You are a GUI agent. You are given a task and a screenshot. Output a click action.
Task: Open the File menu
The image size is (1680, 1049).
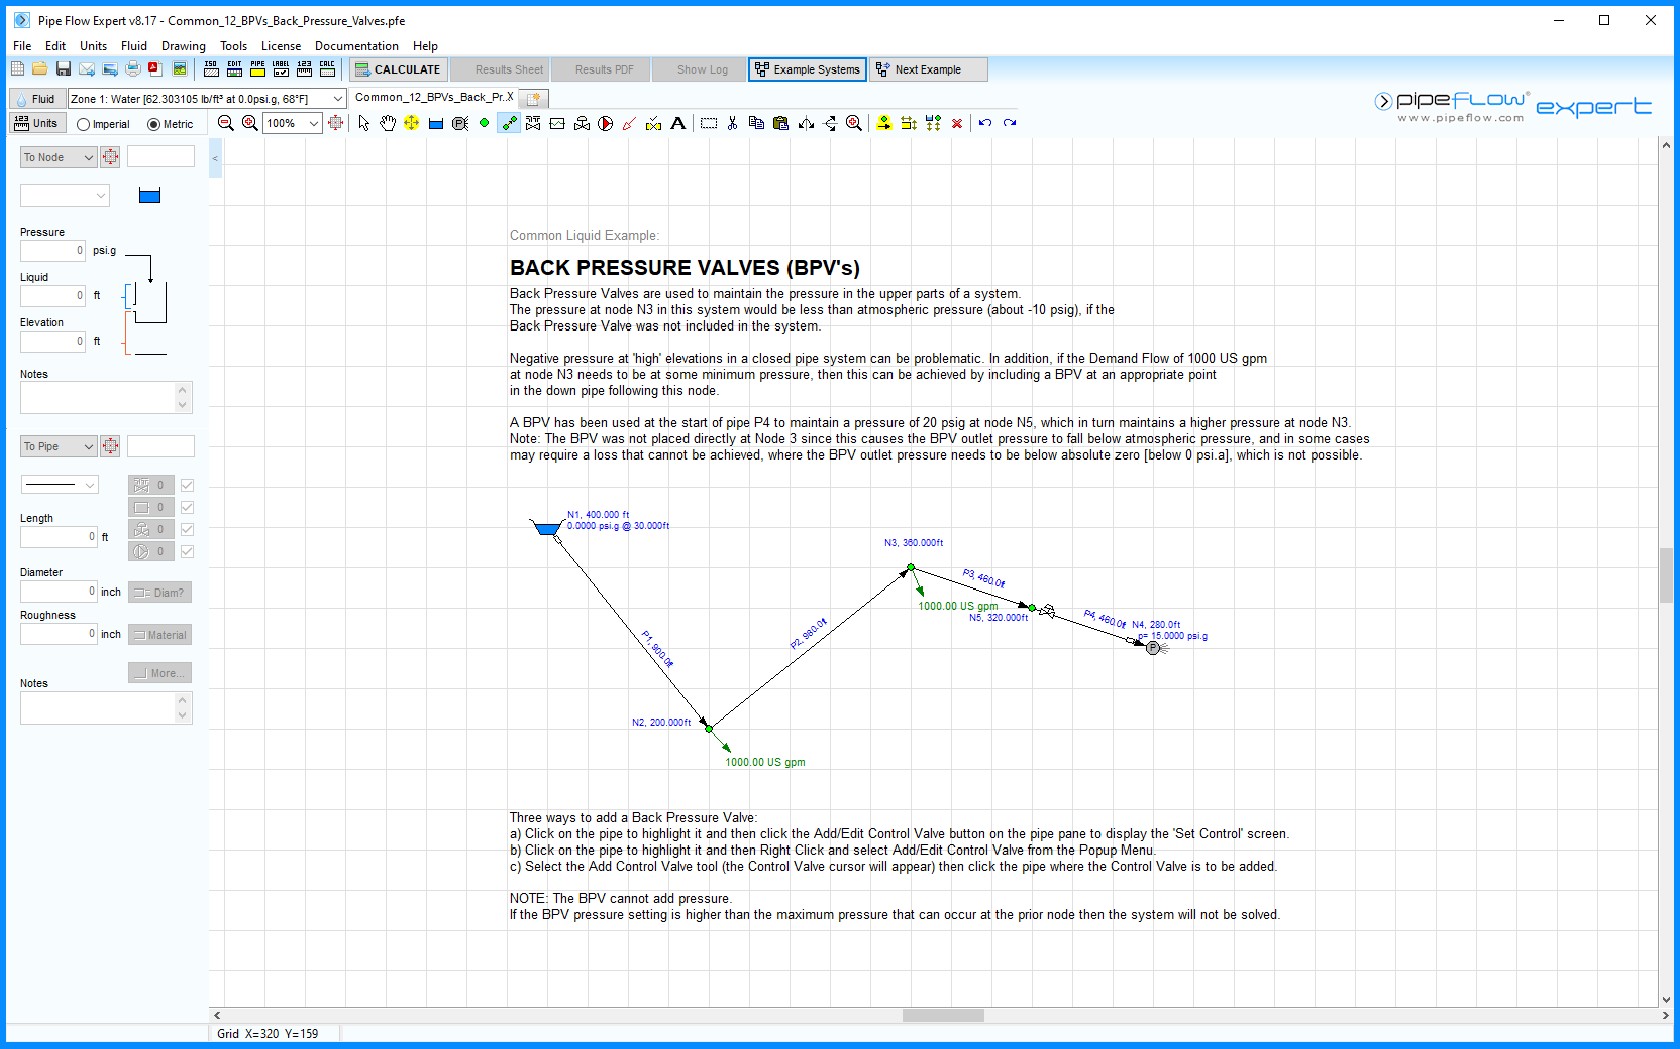click(x=22, y=45)
